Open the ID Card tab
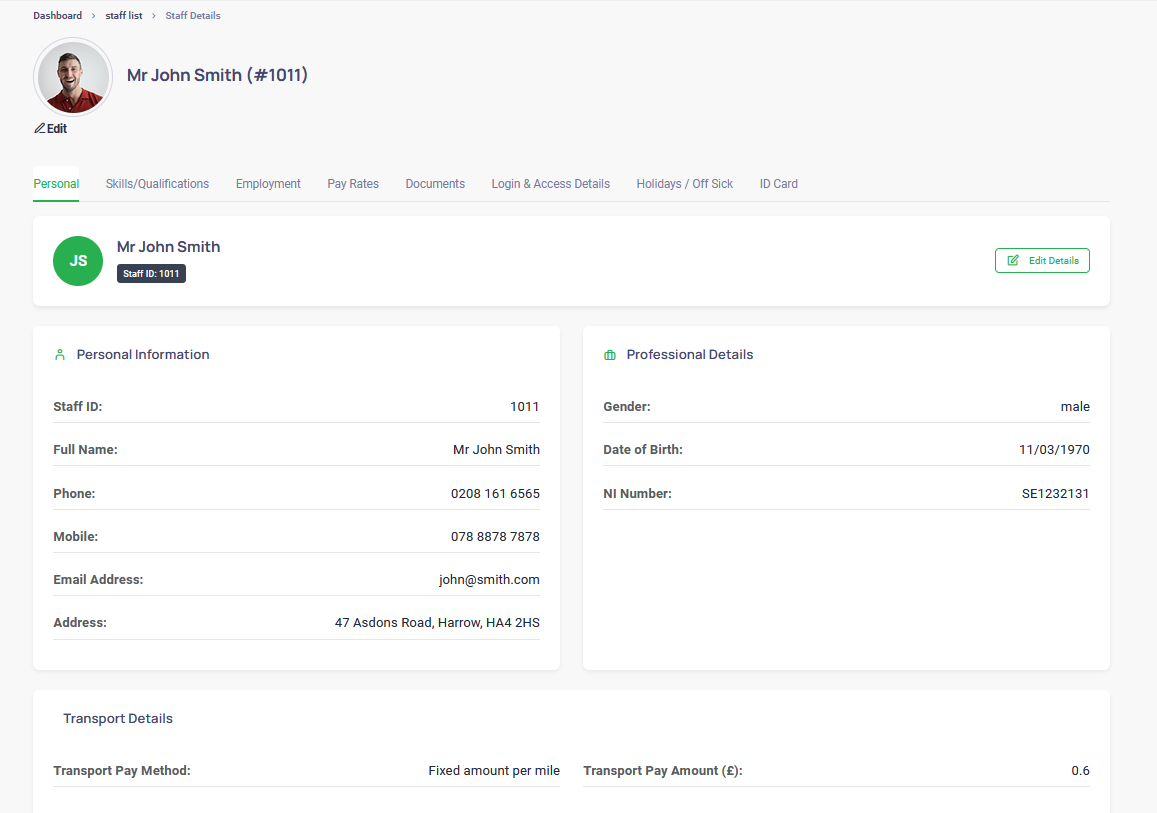The width and height of the screenshot is (1157, 813). 778,183
